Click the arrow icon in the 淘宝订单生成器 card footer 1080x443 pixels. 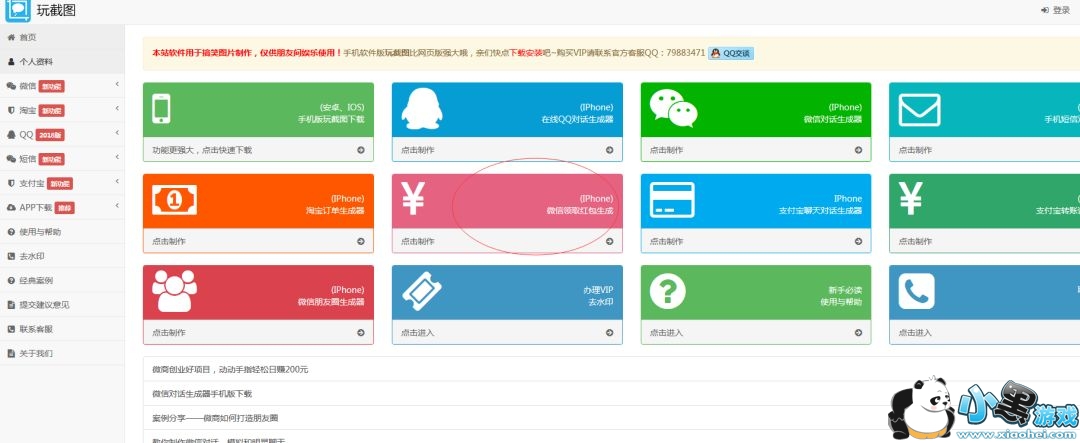[x=361, y=241]
